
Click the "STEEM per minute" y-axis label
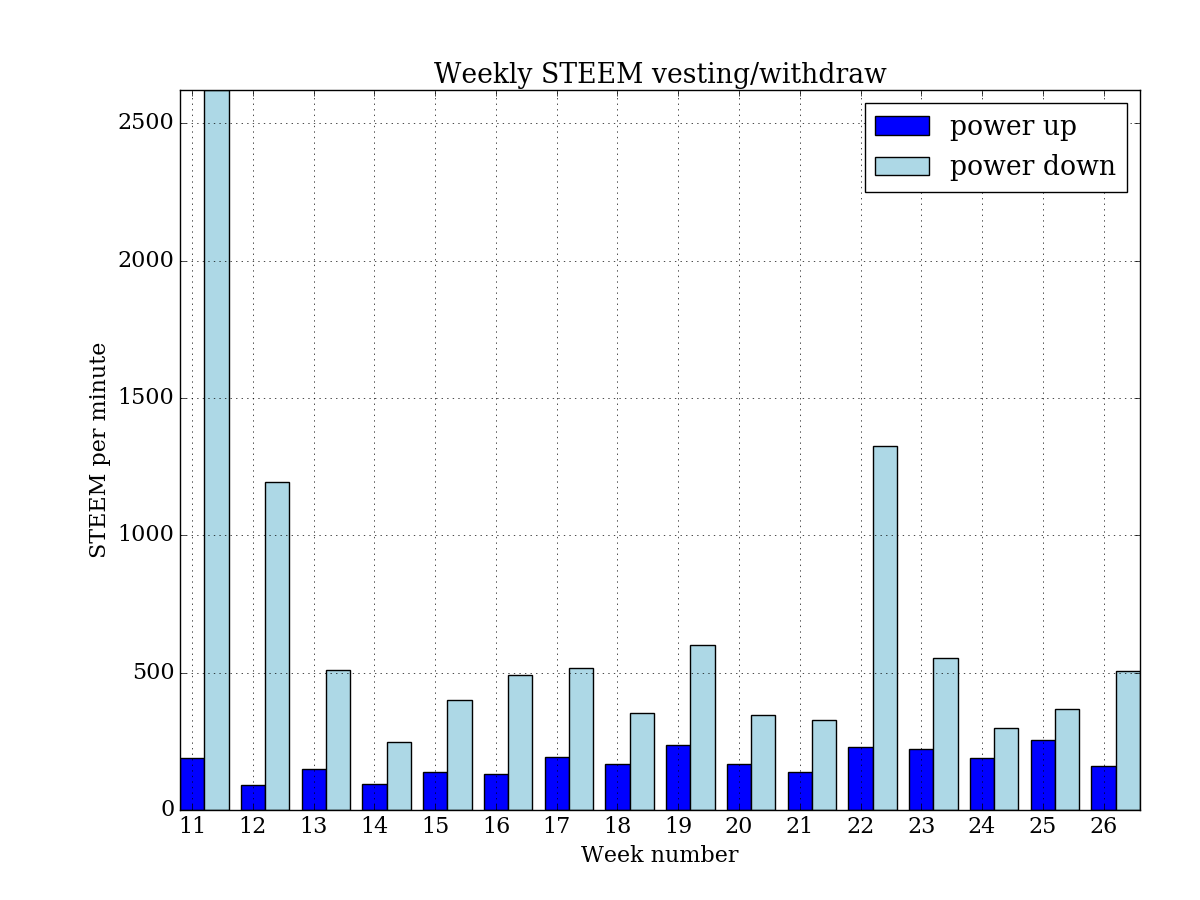click(98, 450)
